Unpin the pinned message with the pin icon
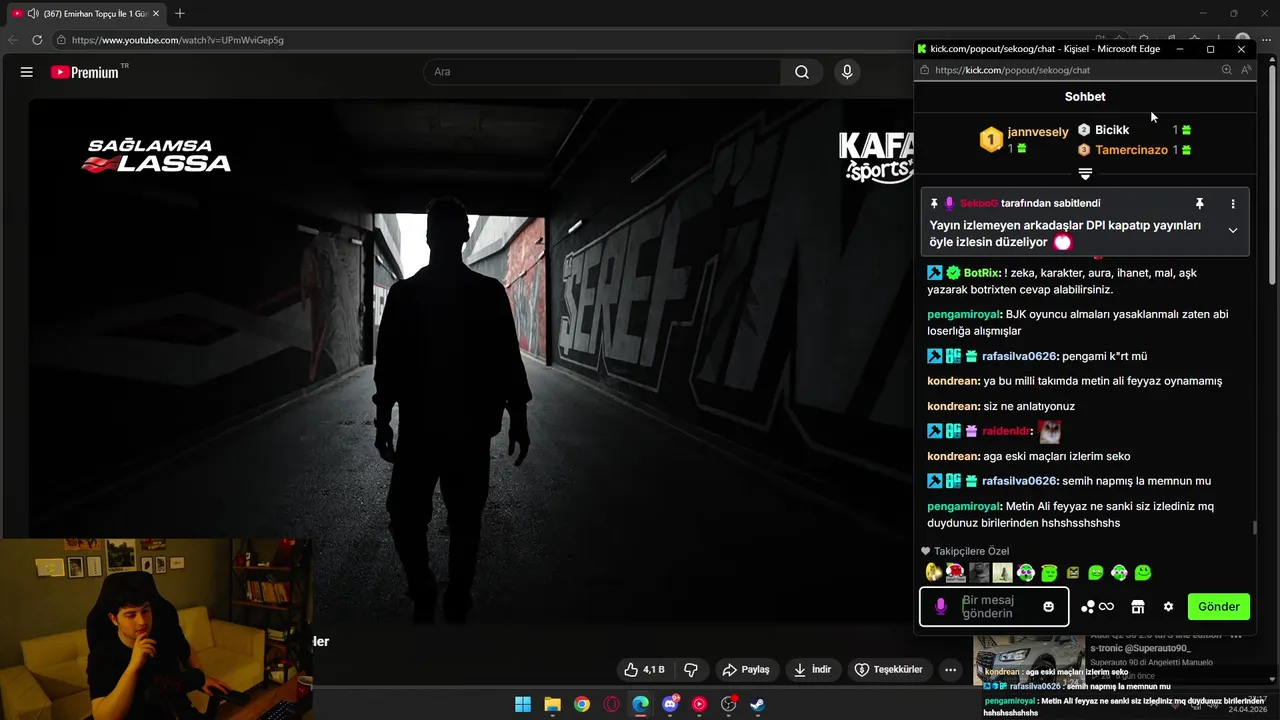Screen dimensions: 1280x720 pyautogui.click(x=1200, y=203)
